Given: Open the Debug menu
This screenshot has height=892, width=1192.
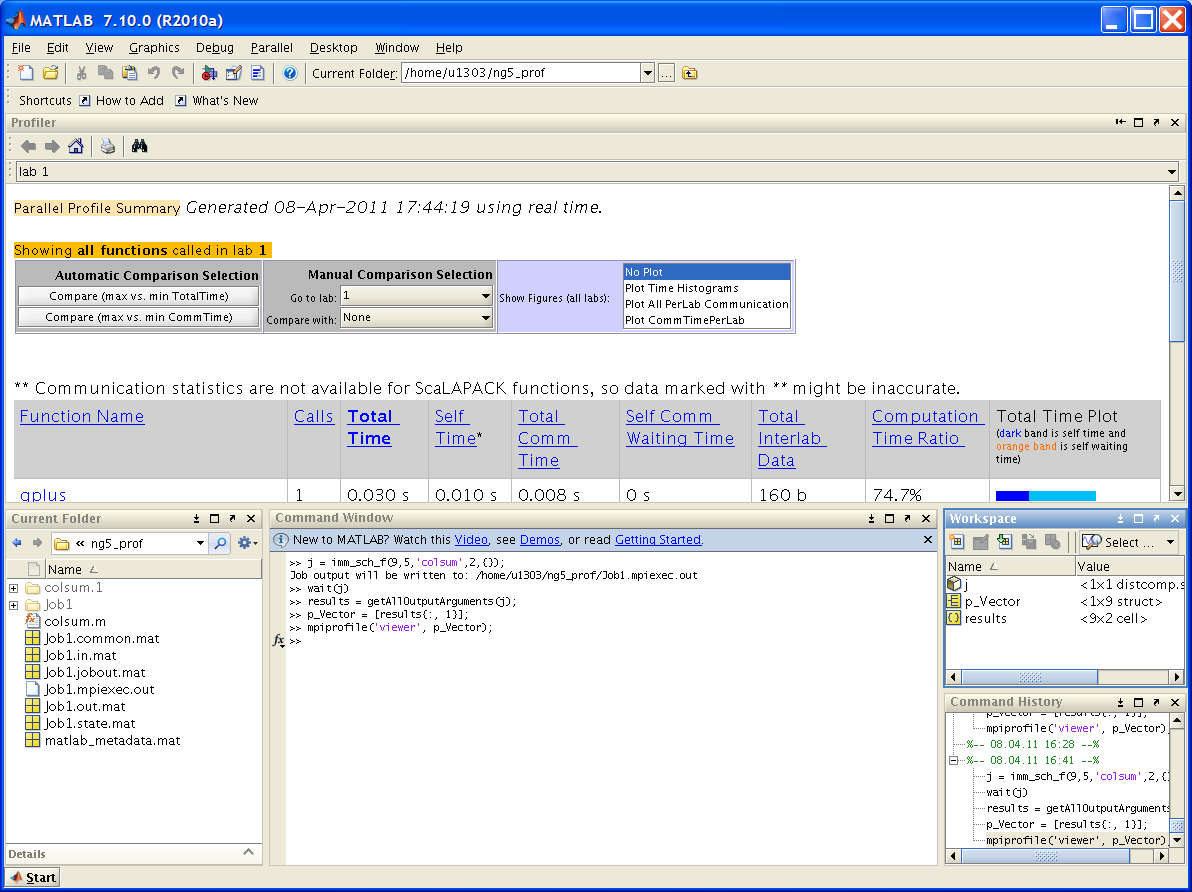Looking at the screenshot, I should tap(215, 47).
